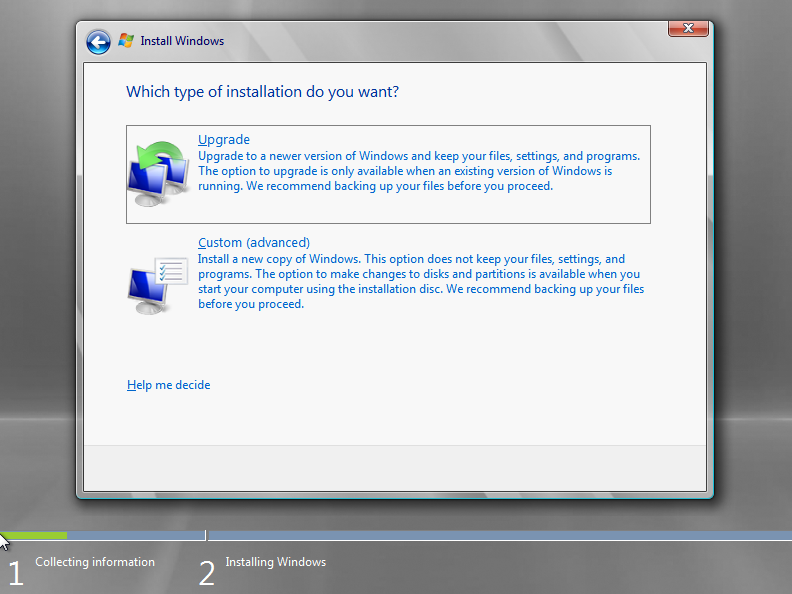Click the 'Installing Windows' step label
The width and height of the screenshot is (792, 594).
click(x=276, y=562)
